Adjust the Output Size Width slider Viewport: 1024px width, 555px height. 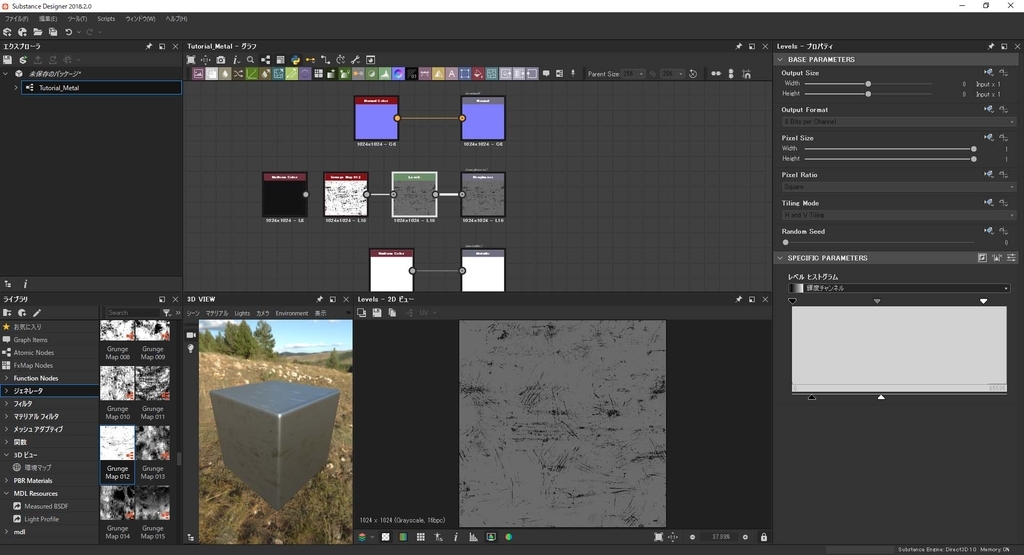868,84
